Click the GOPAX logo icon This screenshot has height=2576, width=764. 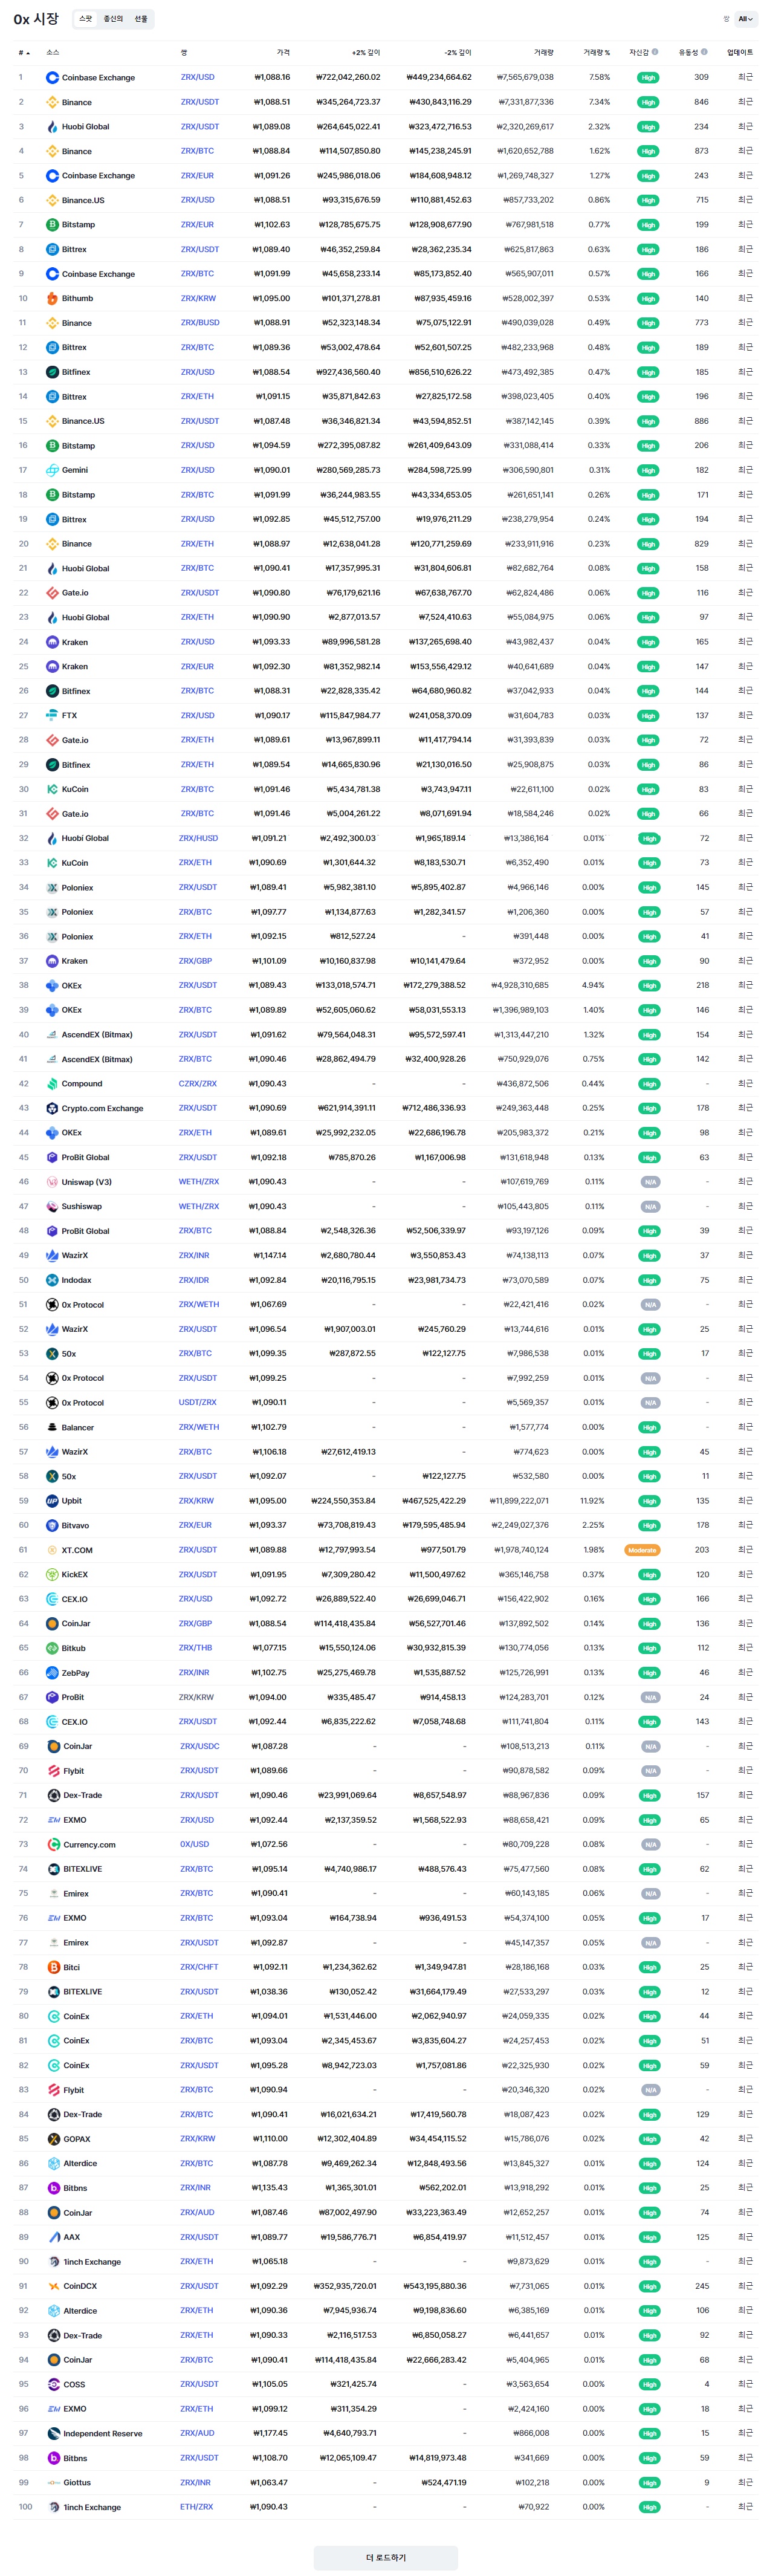tap(54, 2139)
